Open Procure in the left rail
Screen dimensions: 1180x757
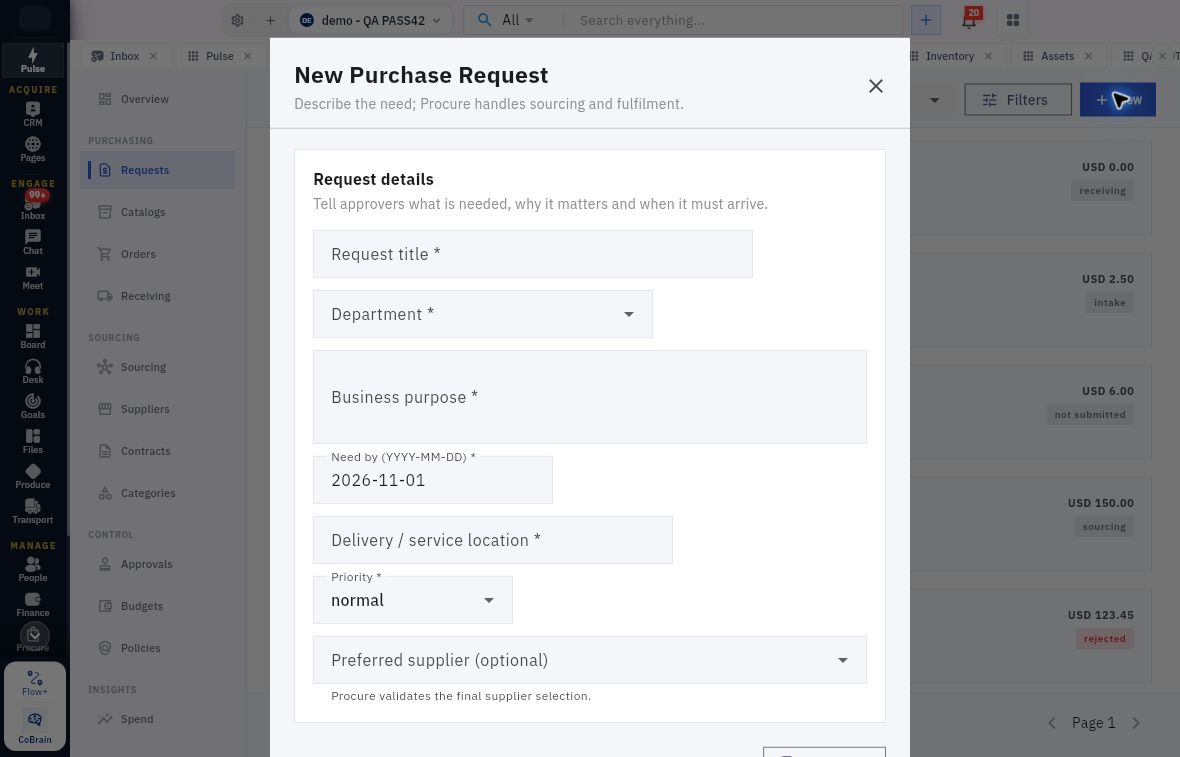32,638
